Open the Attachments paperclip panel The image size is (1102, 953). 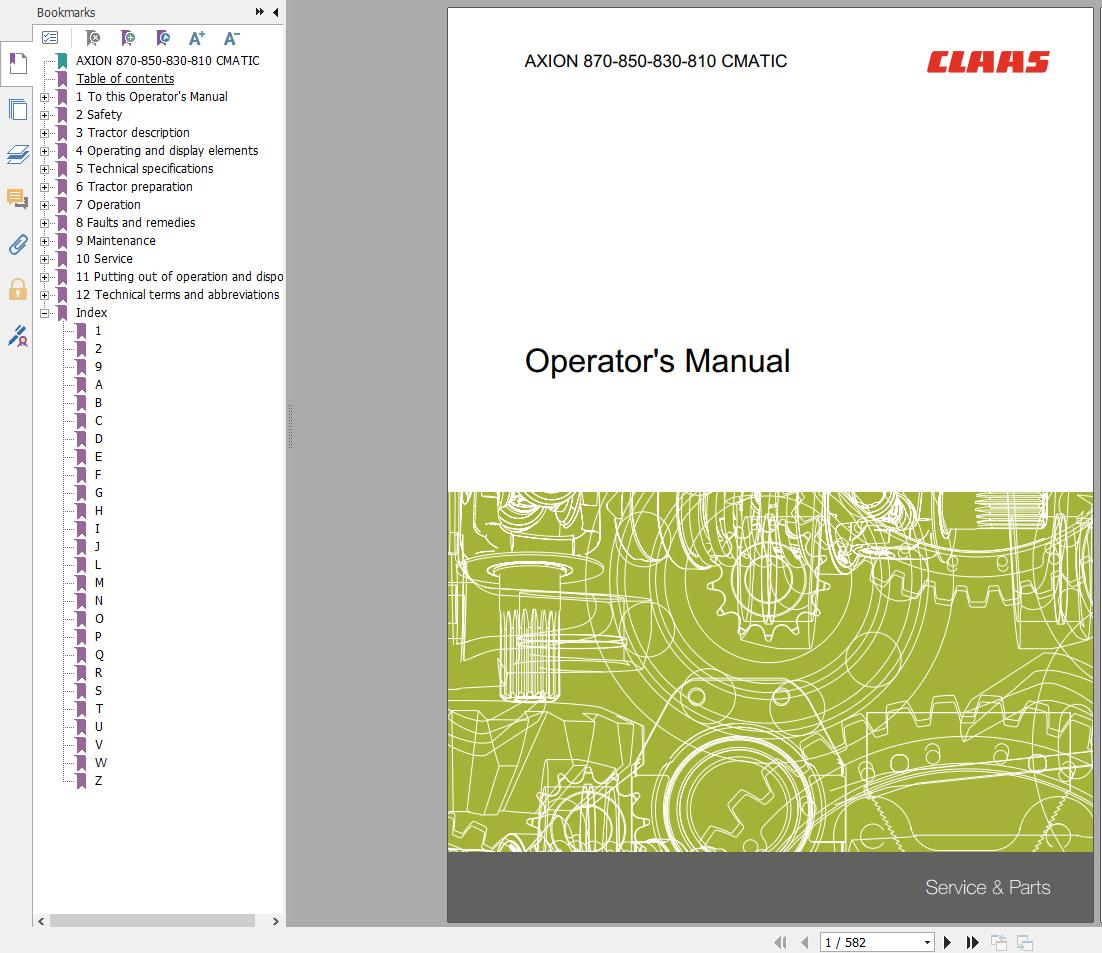(x=17, y=245)
